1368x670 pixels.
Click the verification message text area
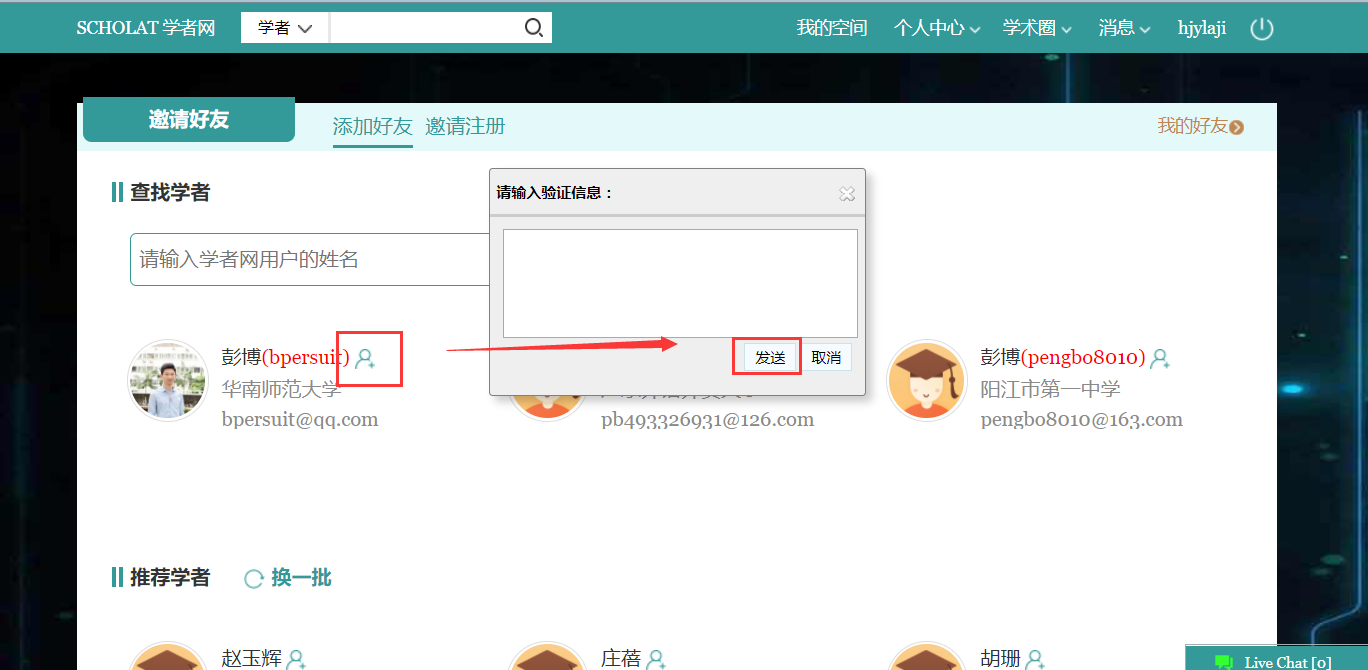click(x=680, y=283)
